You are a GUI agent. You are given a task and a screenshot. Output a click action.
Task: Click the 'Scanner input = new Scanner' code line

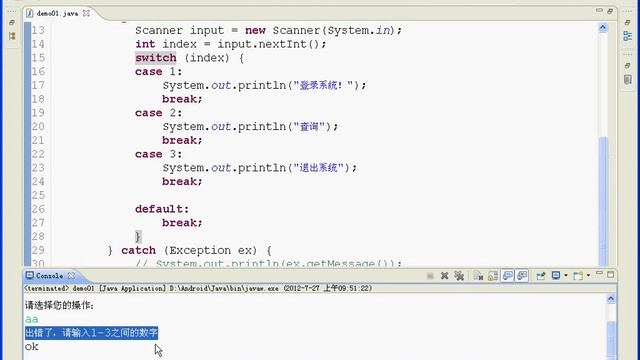click(x=268, y=31)
